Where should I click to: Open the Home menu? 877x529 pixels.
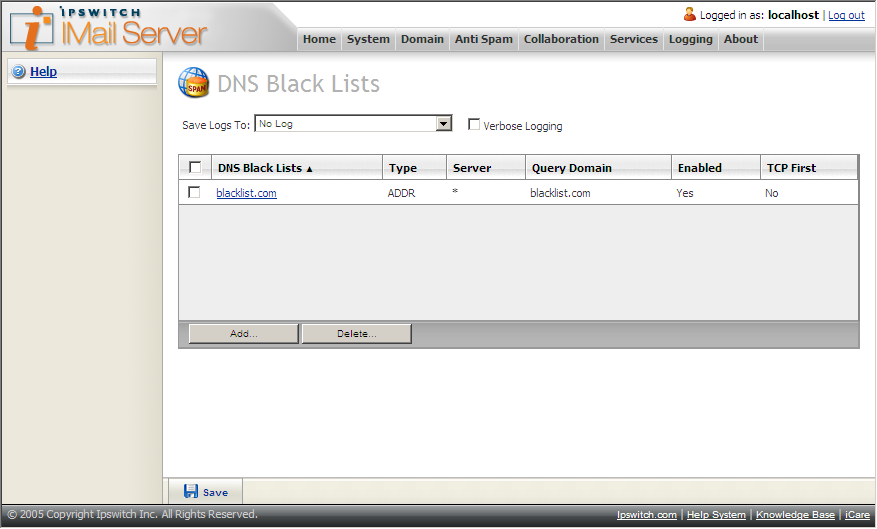319,39
